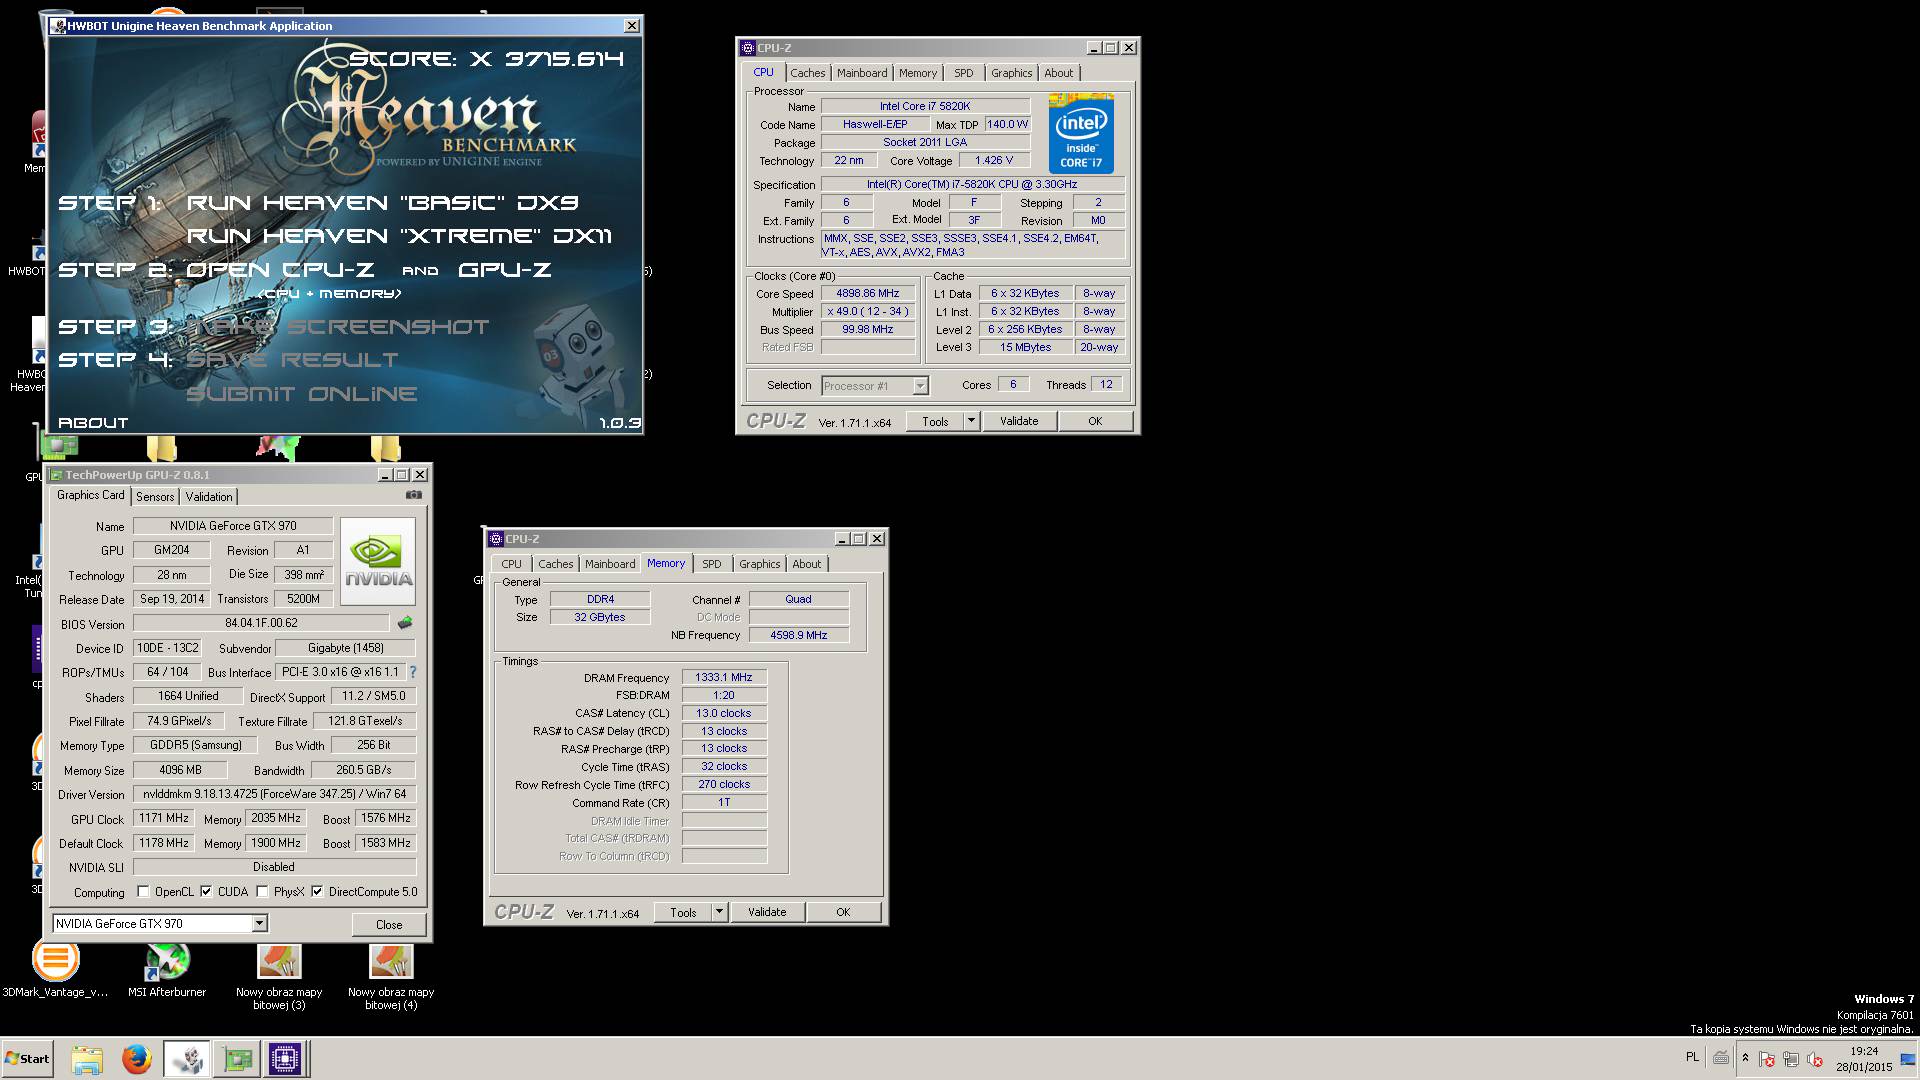The width and height of the screenshot is (1920, 1080).
Task: Switch to Validation tab in GPU-Z
Action: coord(209,497)
